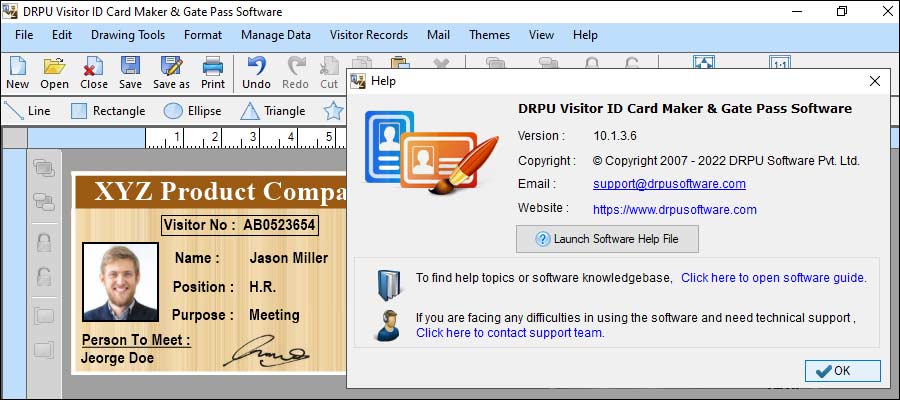This screenshot has height=400, width=900.
Task: Select the visitor photo on the card
Action: [121, 282]
